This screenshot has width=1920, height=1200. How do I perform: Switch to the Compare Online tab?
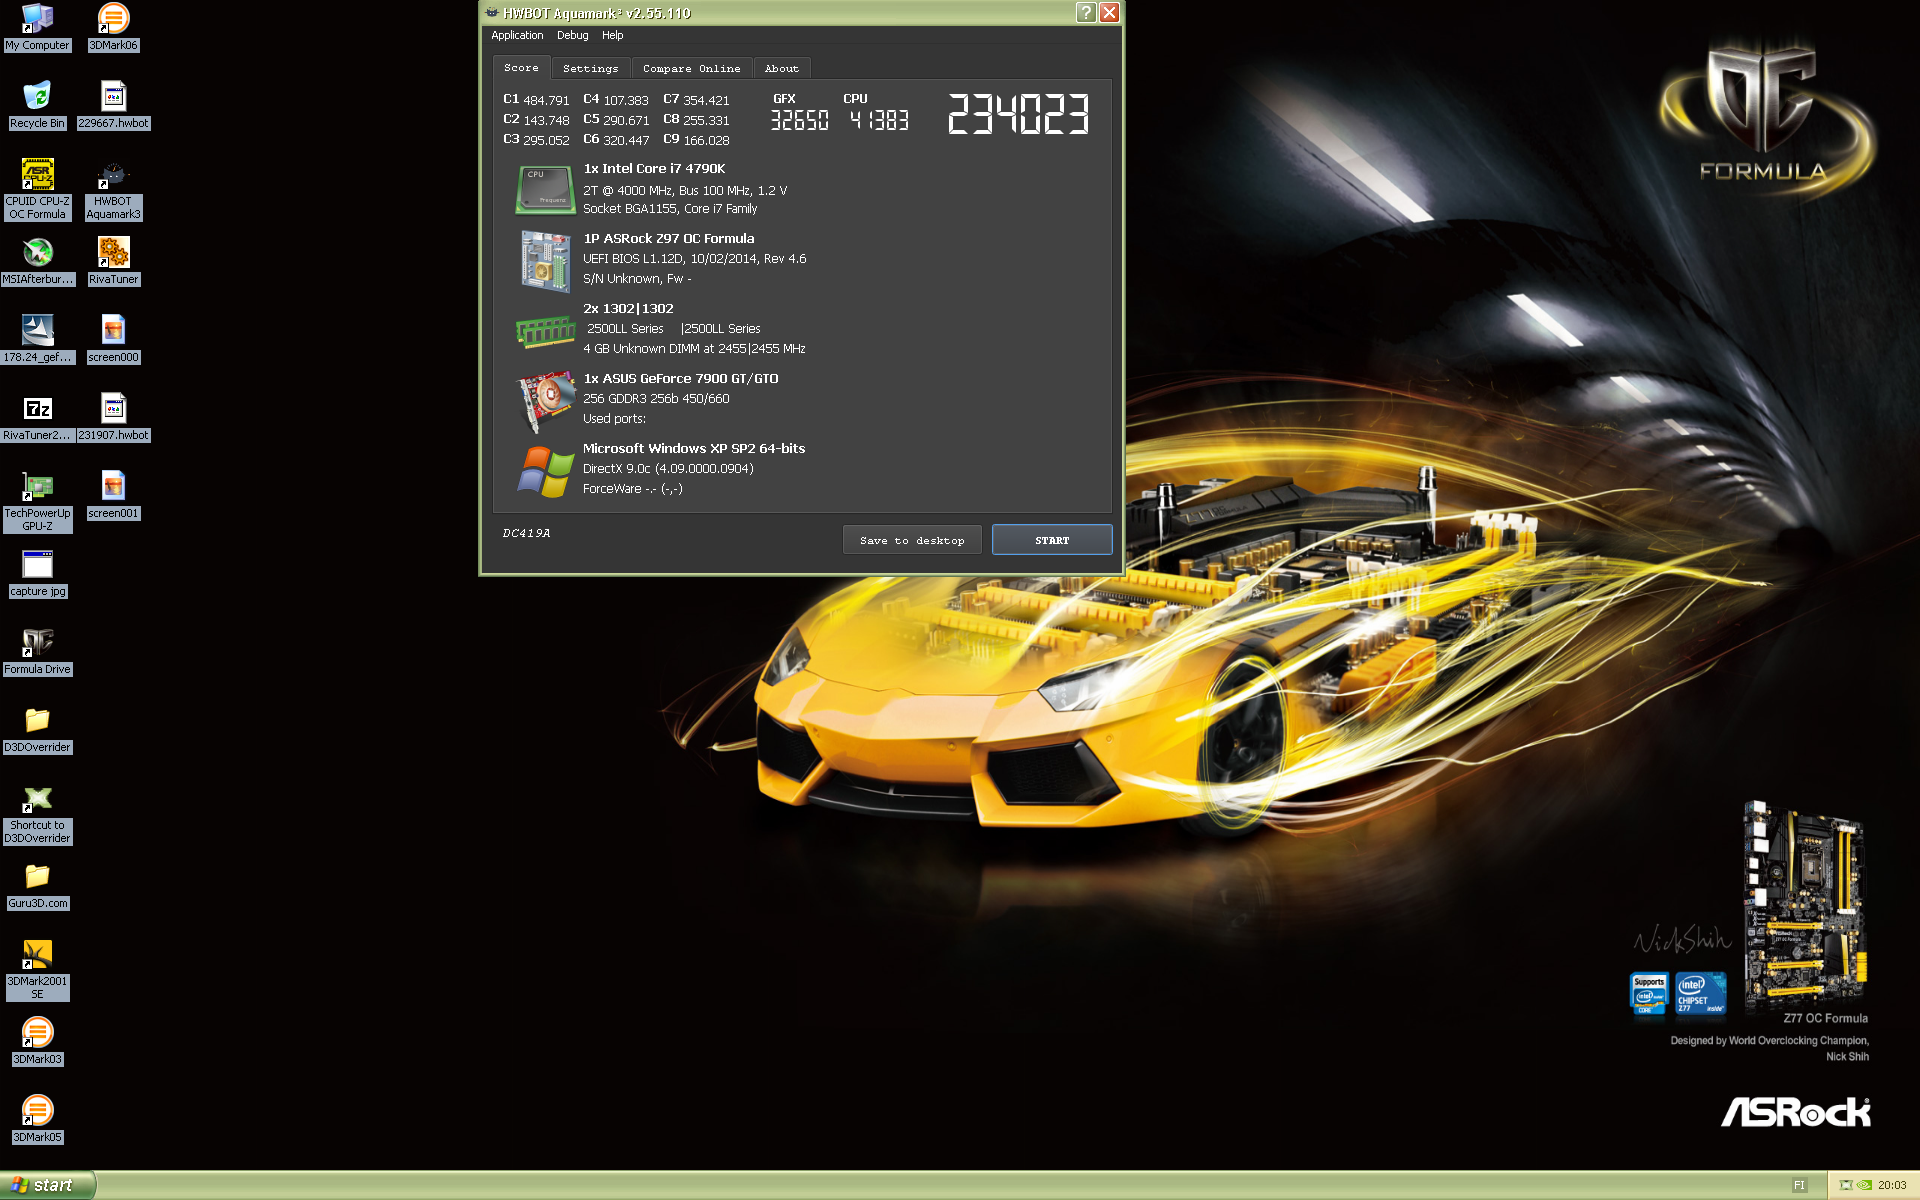[x=691, y=68]
